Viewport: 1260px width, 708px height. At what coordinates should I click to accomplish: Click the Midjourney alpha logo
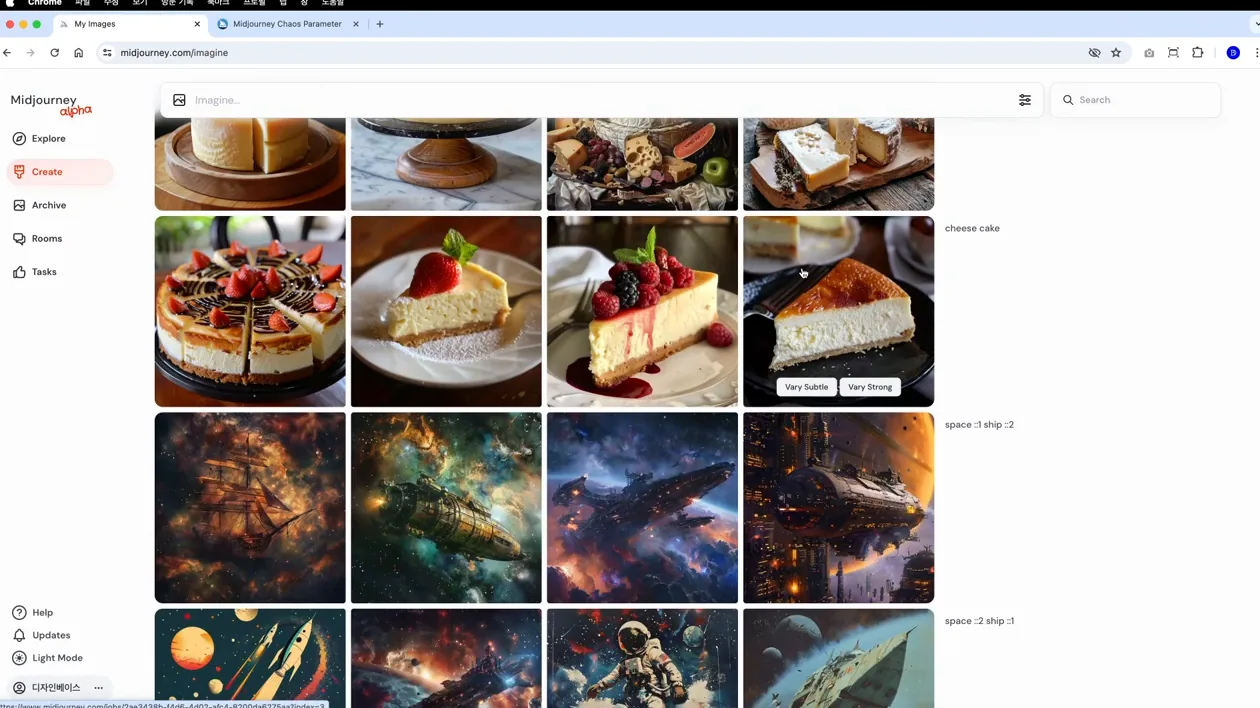(x=51, y=104)
